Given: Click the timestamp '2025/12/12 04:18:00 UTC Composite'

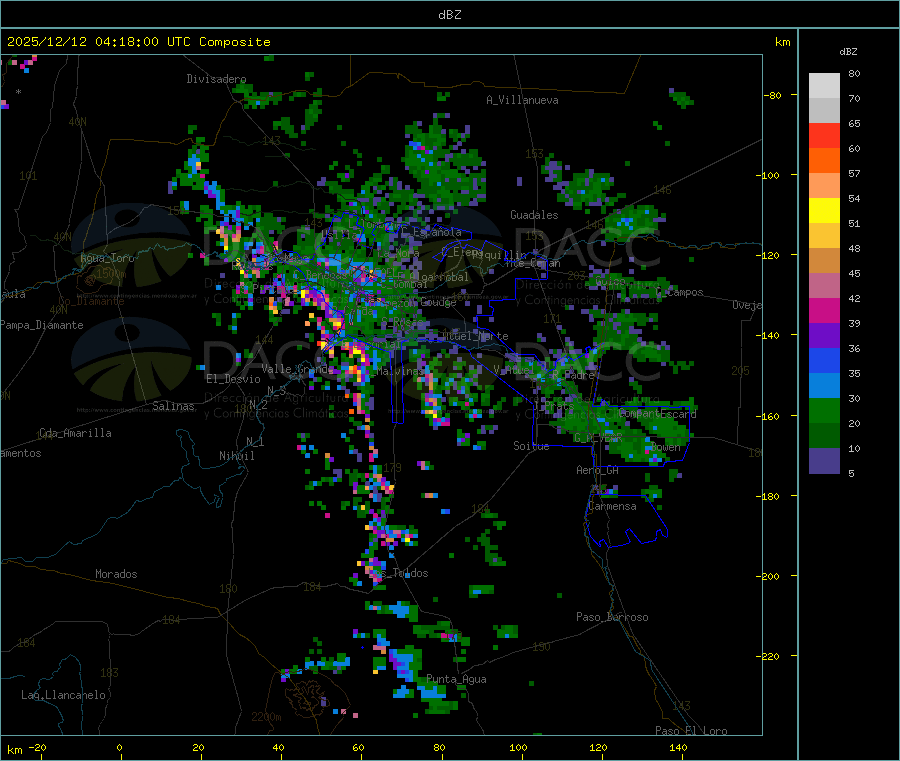Looking at the screenshot, I should pyautogui.click(x=138, y=42).
